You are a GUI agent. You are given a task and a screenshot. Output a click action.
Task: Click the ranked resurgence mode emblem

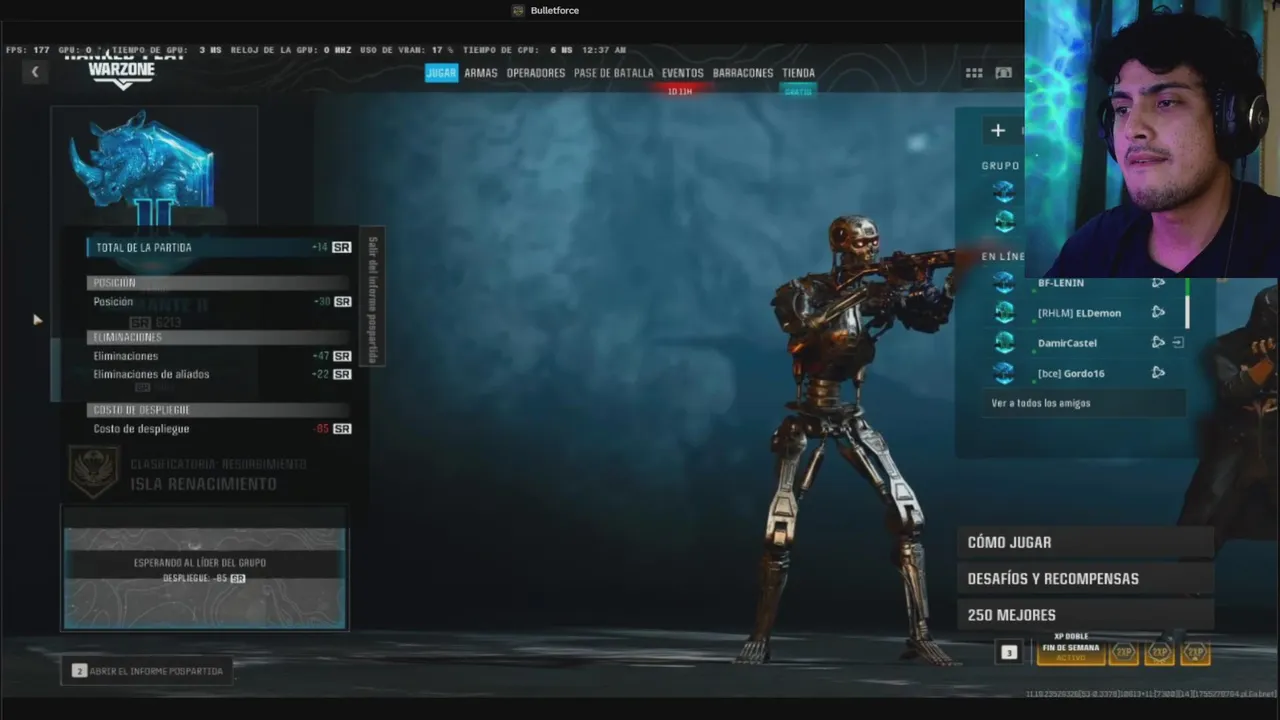click(x=95, y=473)
